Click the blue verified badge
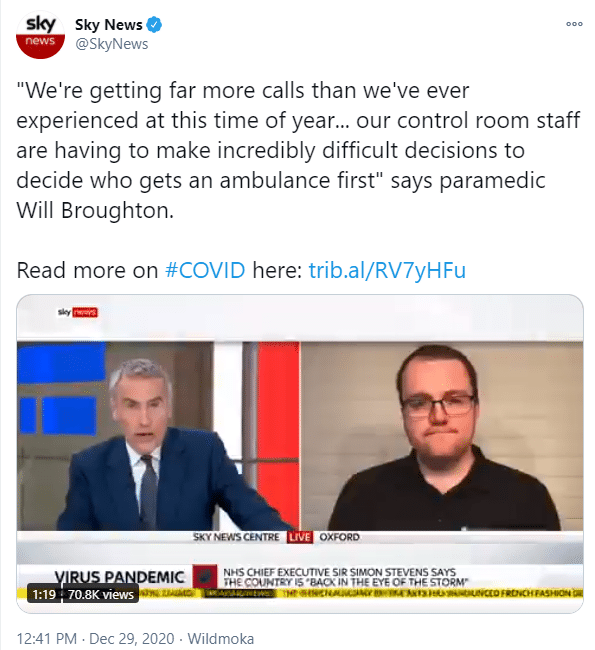The image size is (595, 650). click(x=154, y=25)
